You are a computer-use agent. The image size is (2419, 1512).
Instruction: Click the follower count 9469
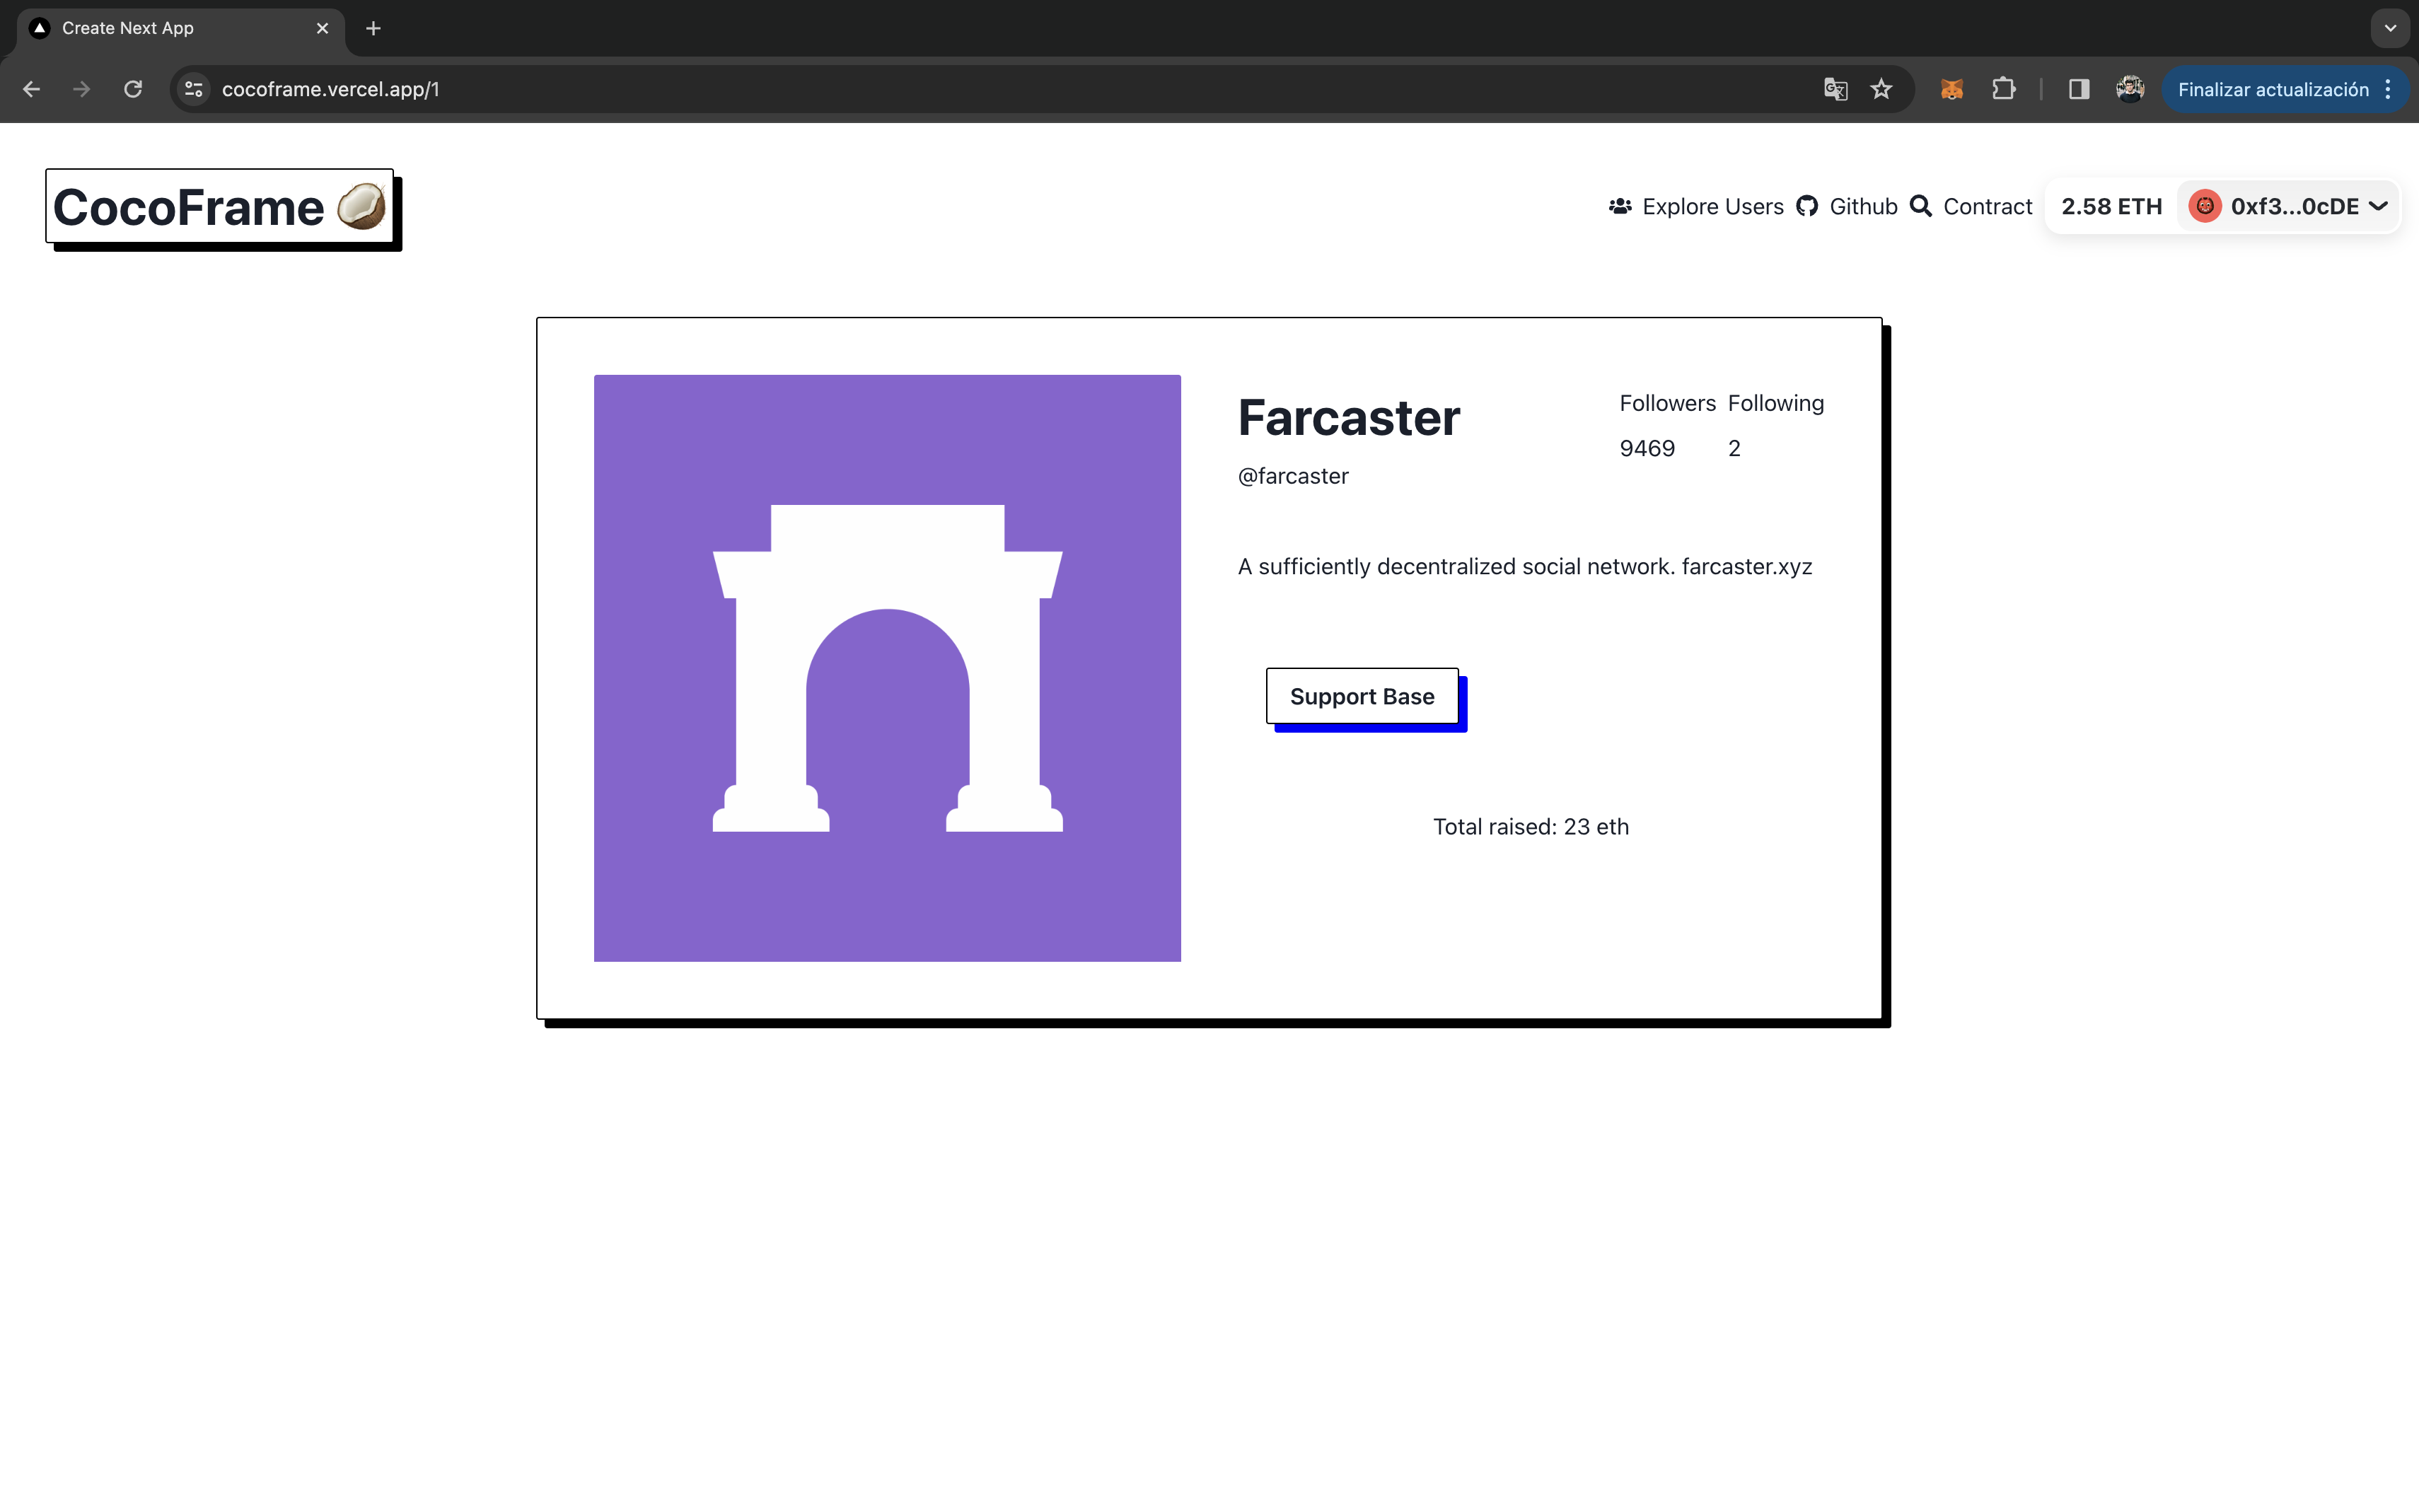(x=1647, y=448)
